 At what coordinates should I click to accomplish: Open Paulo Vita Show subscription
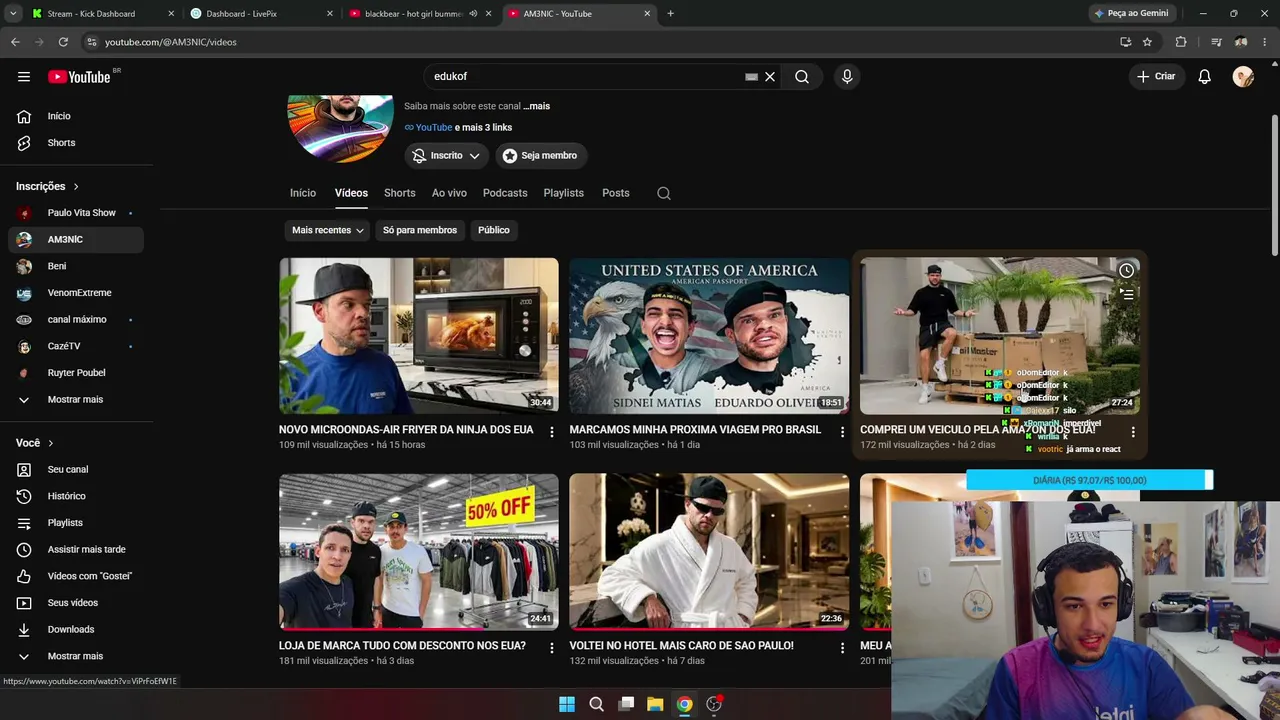pyautogui.click(x=76, y=213)
